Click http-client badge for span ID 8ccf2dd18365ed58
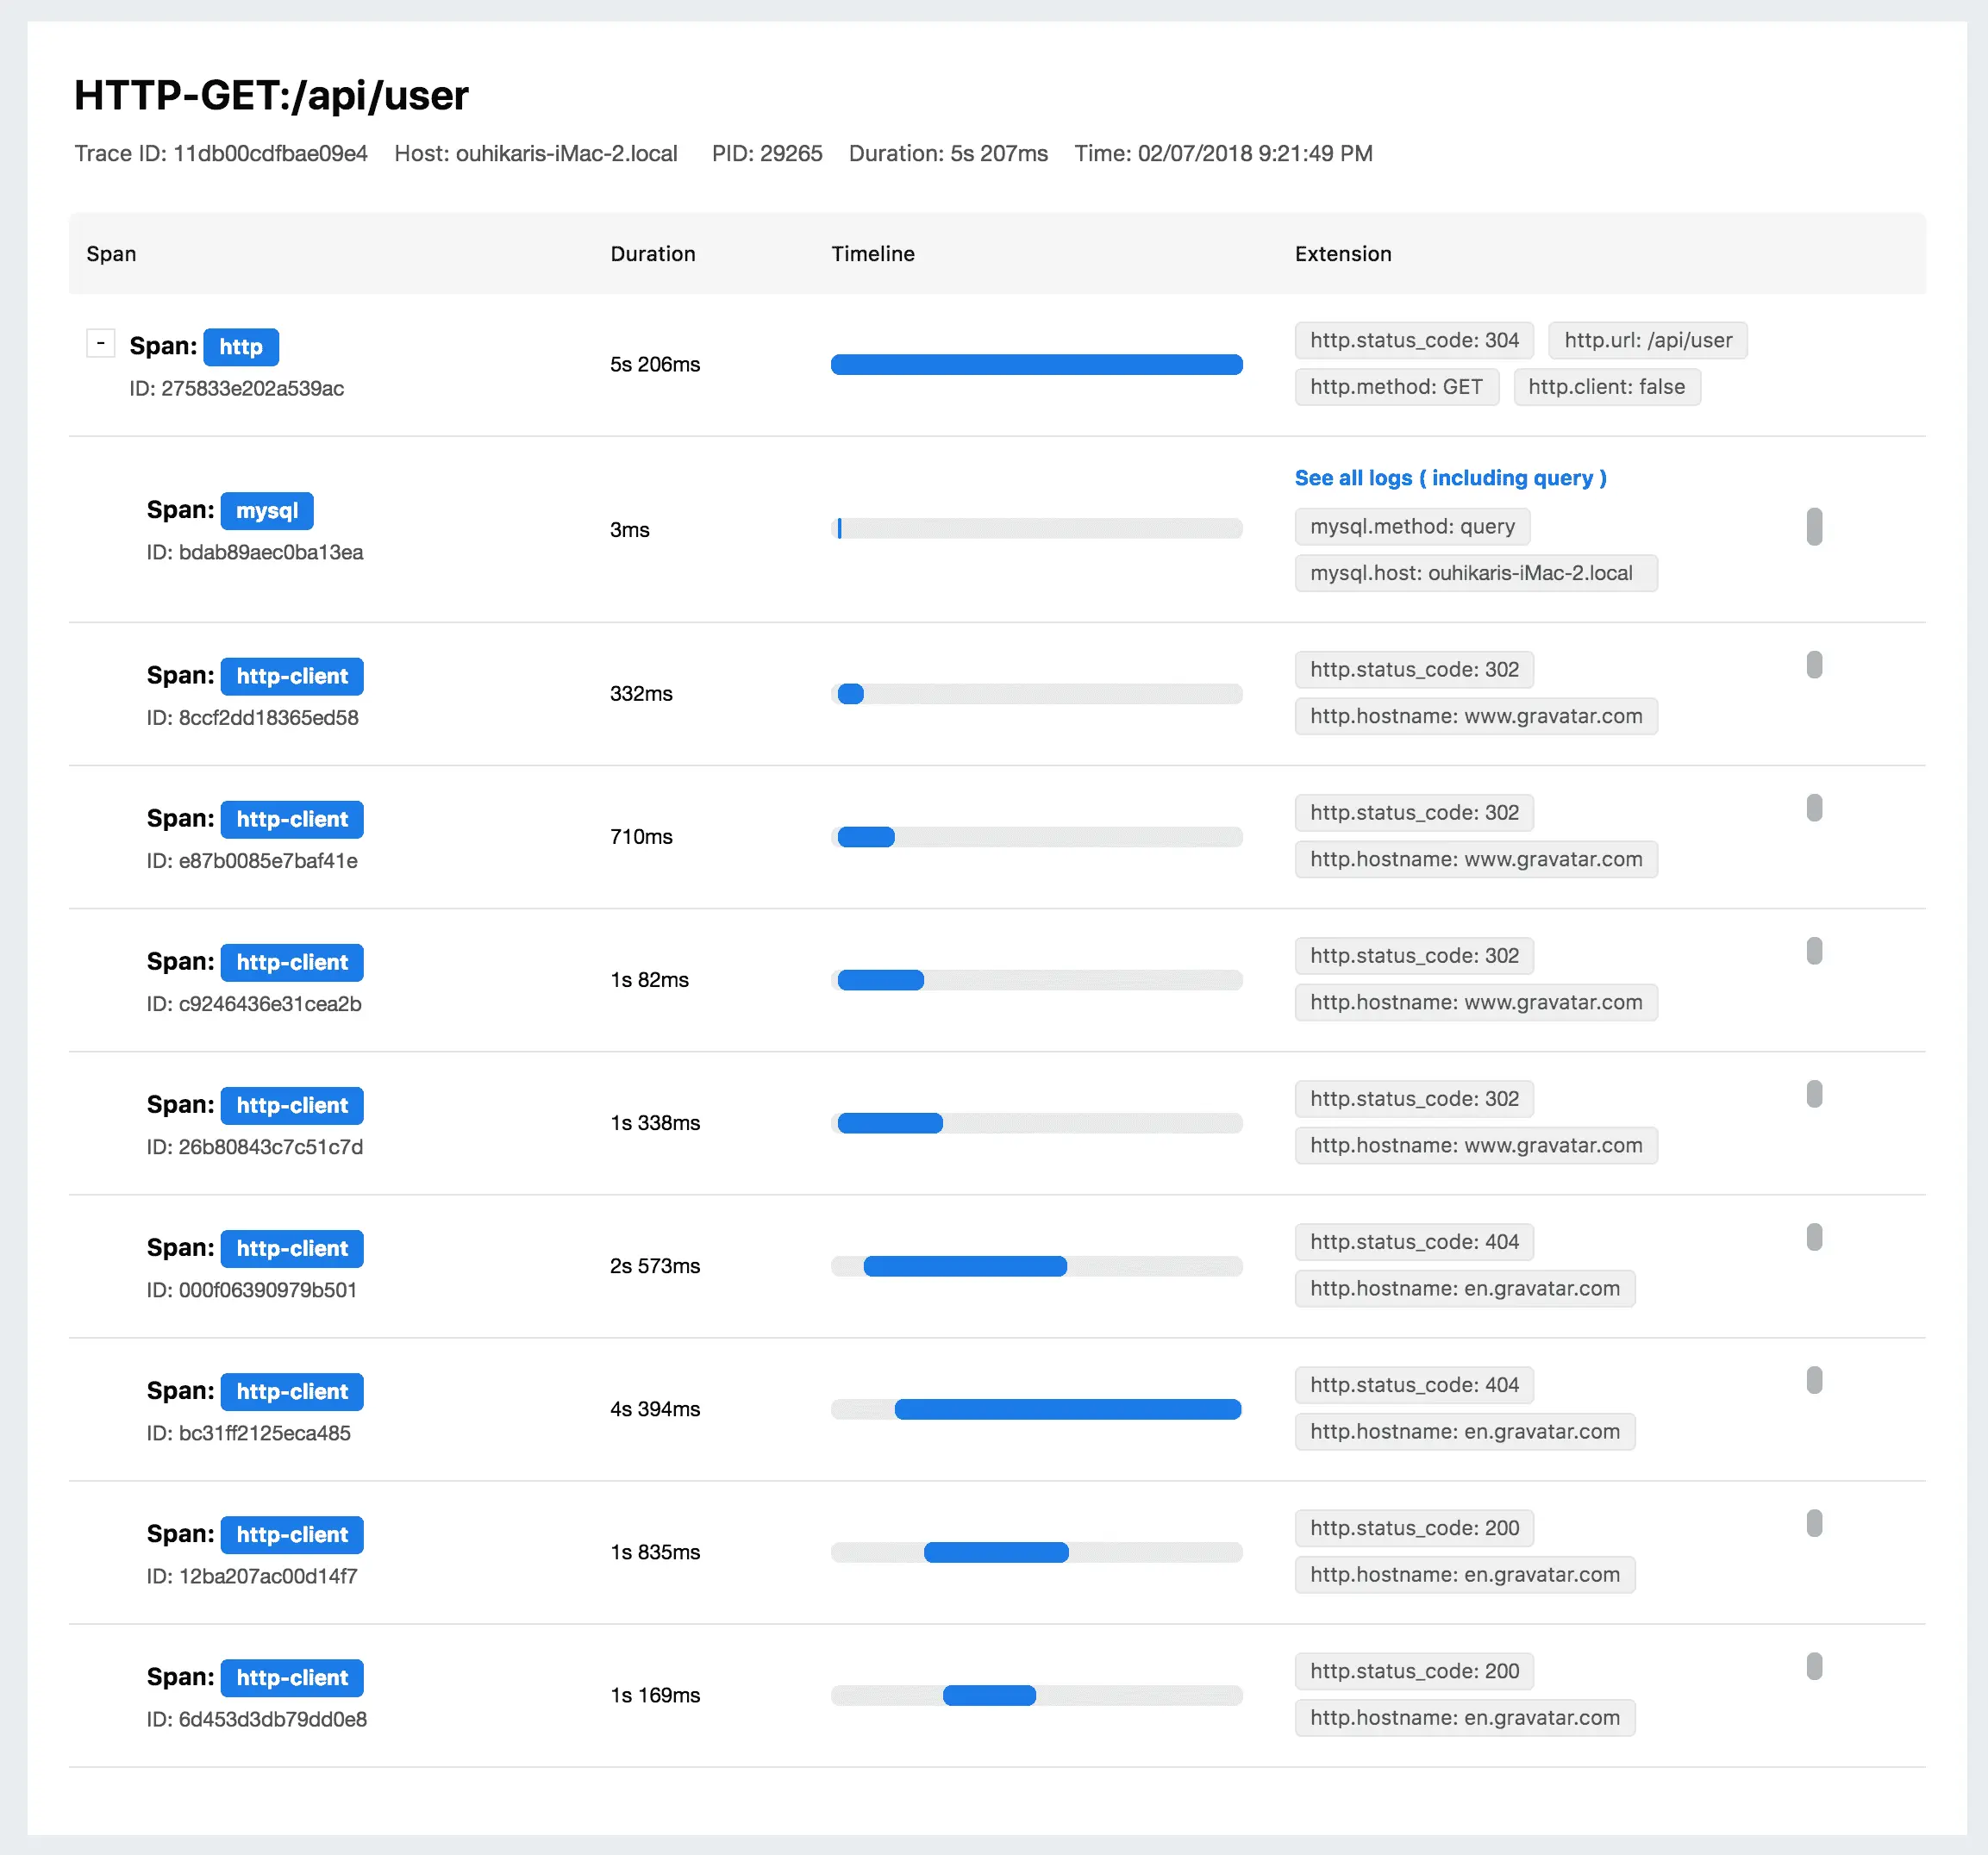The image size is (1988, 1855). (x=291, y=677)
